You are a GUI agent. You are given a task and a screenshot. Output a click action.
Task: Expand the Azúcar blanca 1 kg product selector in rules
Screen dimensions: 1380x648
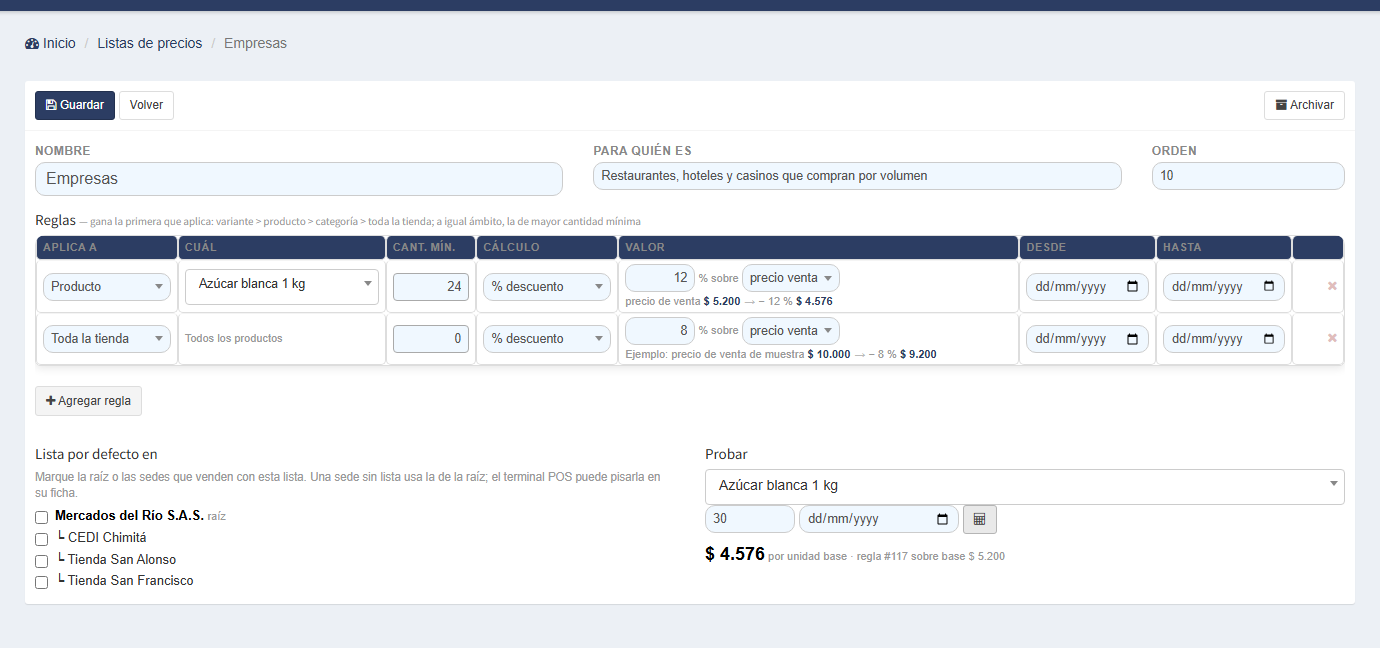tap(282, 287)
